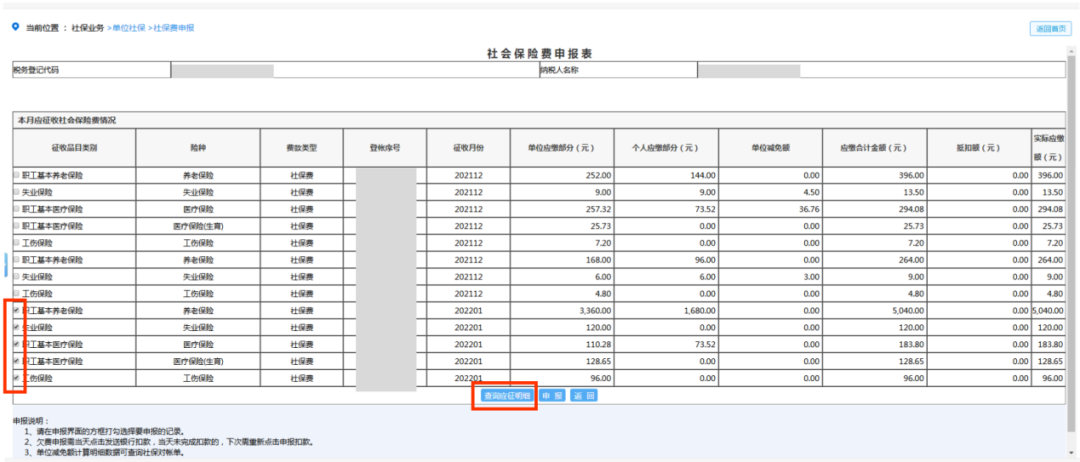Check the 202112 医疗保险(生育) row totaling 25.73
Screen dimensions: 1080x462
point(17,226)
